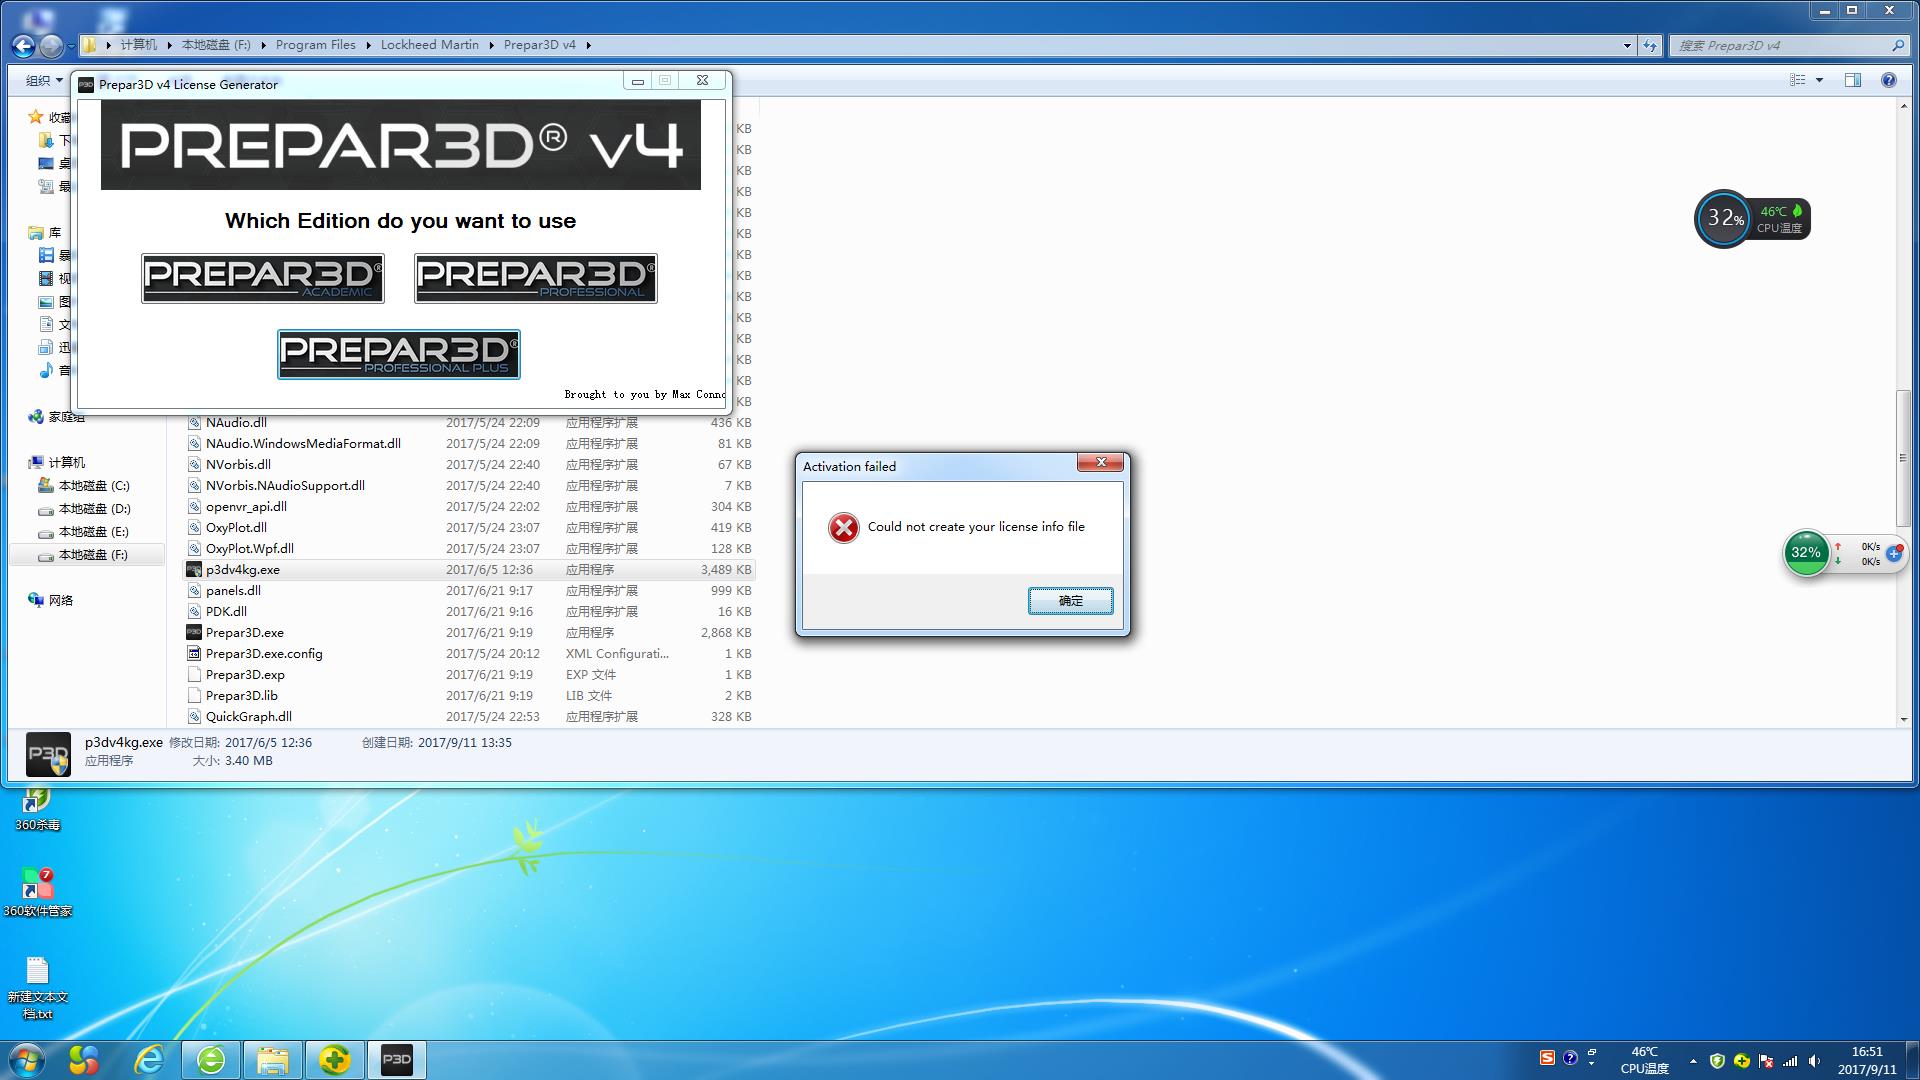This screenshot has width=1920, height=1080.
Task: Select p3dv4kg.exe file row
Action: coord(469,569)
